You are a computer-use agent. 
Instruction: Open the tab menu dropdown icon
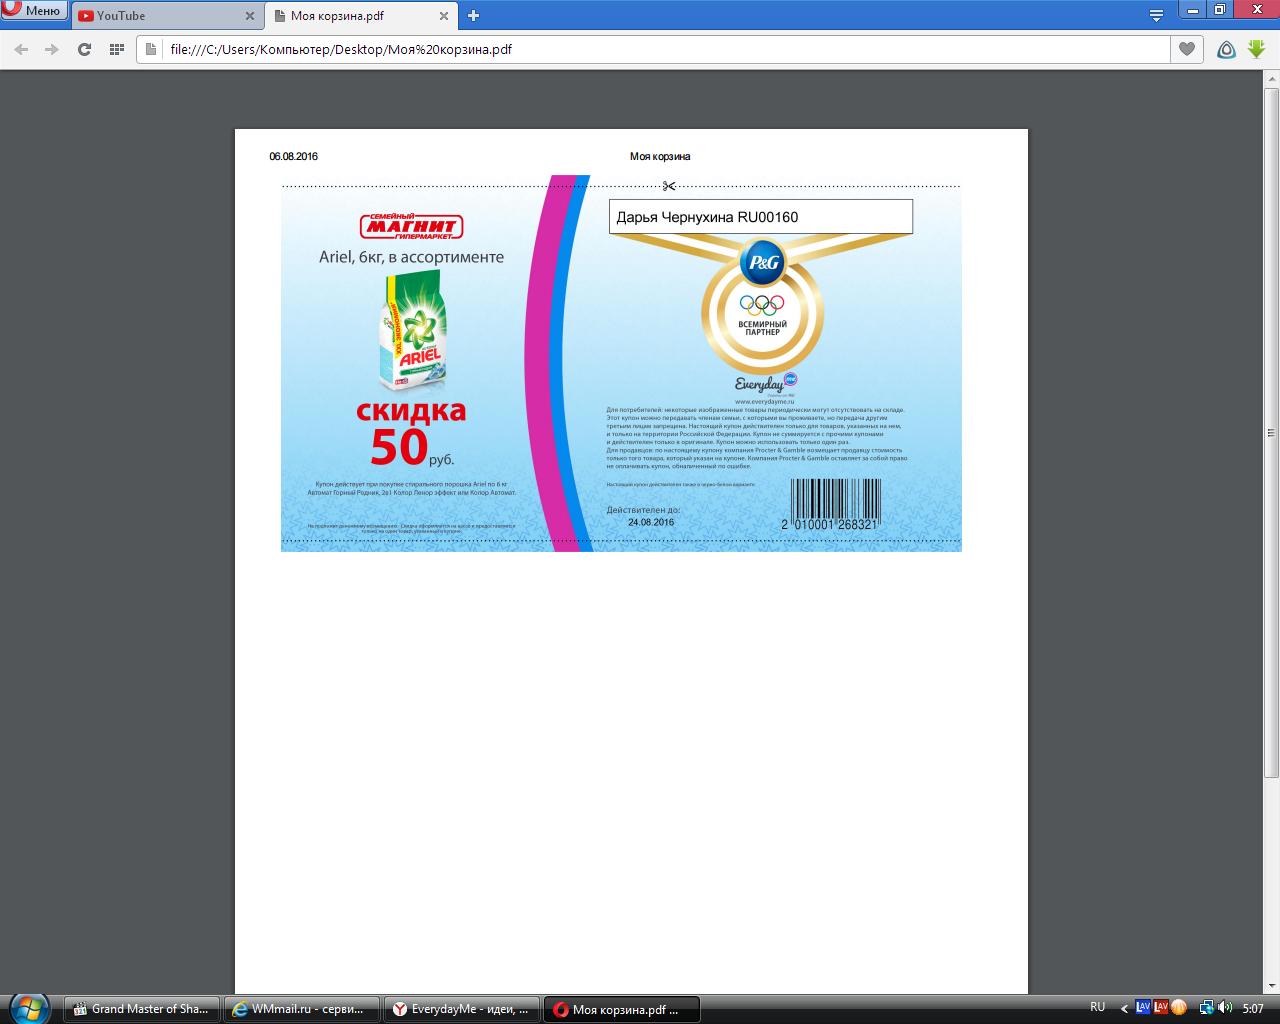pyautogui.click(x=1156, y=15)
